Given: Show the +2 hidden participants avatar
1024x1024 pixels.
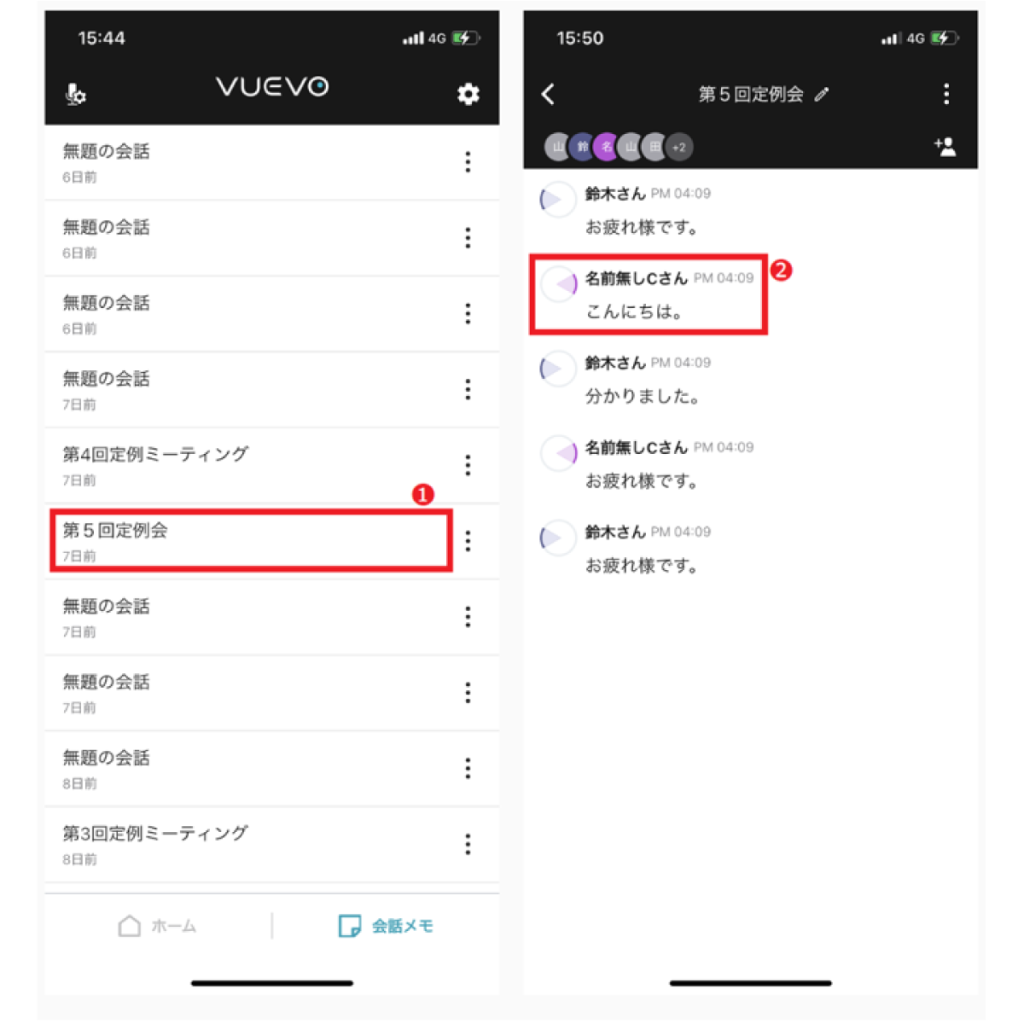Looking at the screenshot, I should pyautogui.click(x=679, y=148).
